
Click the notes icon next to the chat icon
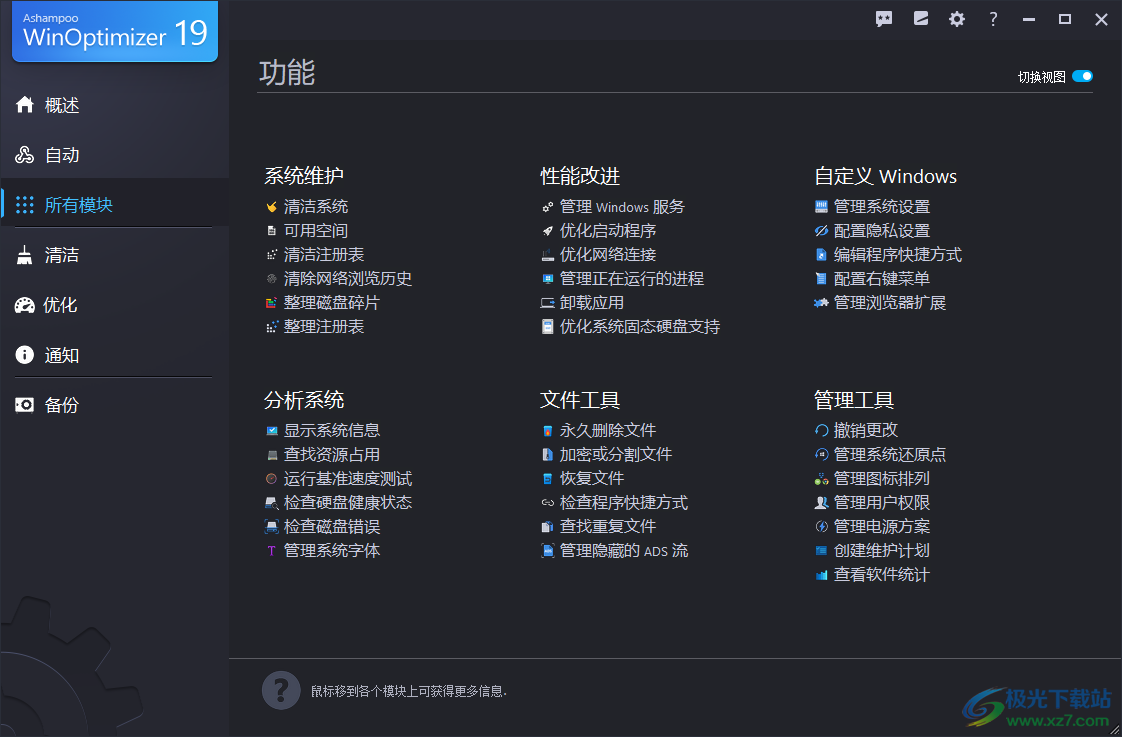pos(920,18)
